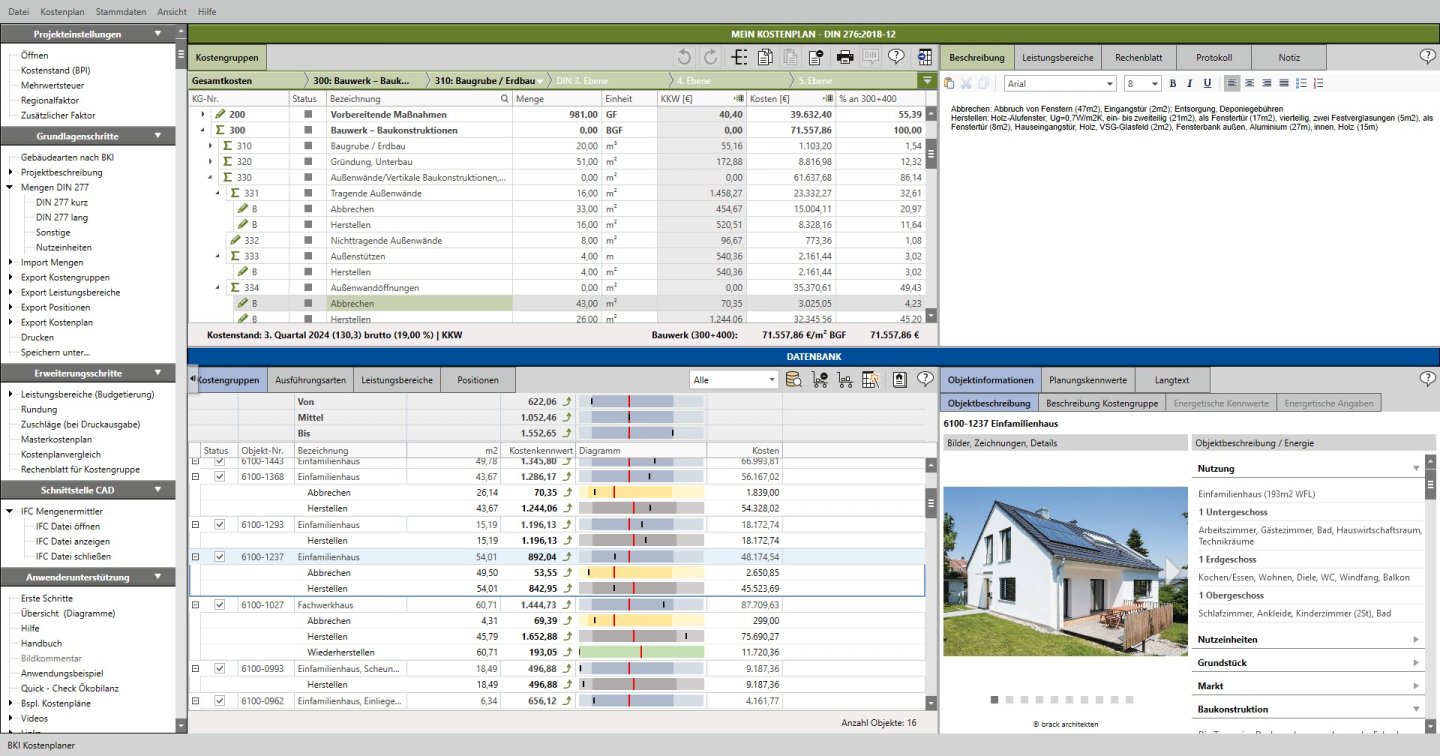1440x756 pixels.
Task: Toggle bold formatting in the Beschreibung editor
Action: pos(1172,83)
